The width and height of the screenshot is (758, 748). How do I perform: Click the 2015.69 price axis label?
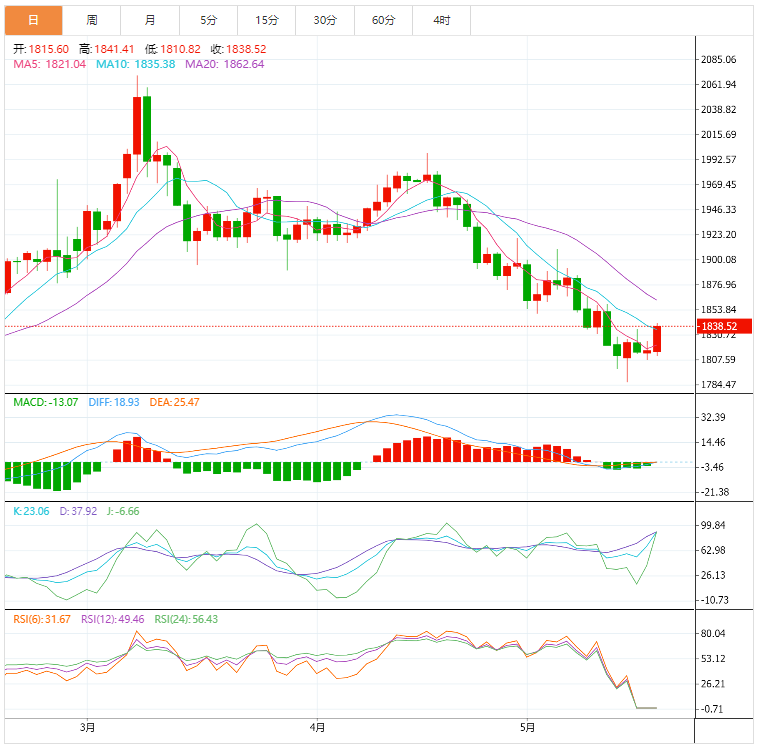click(x=718, y=134)
